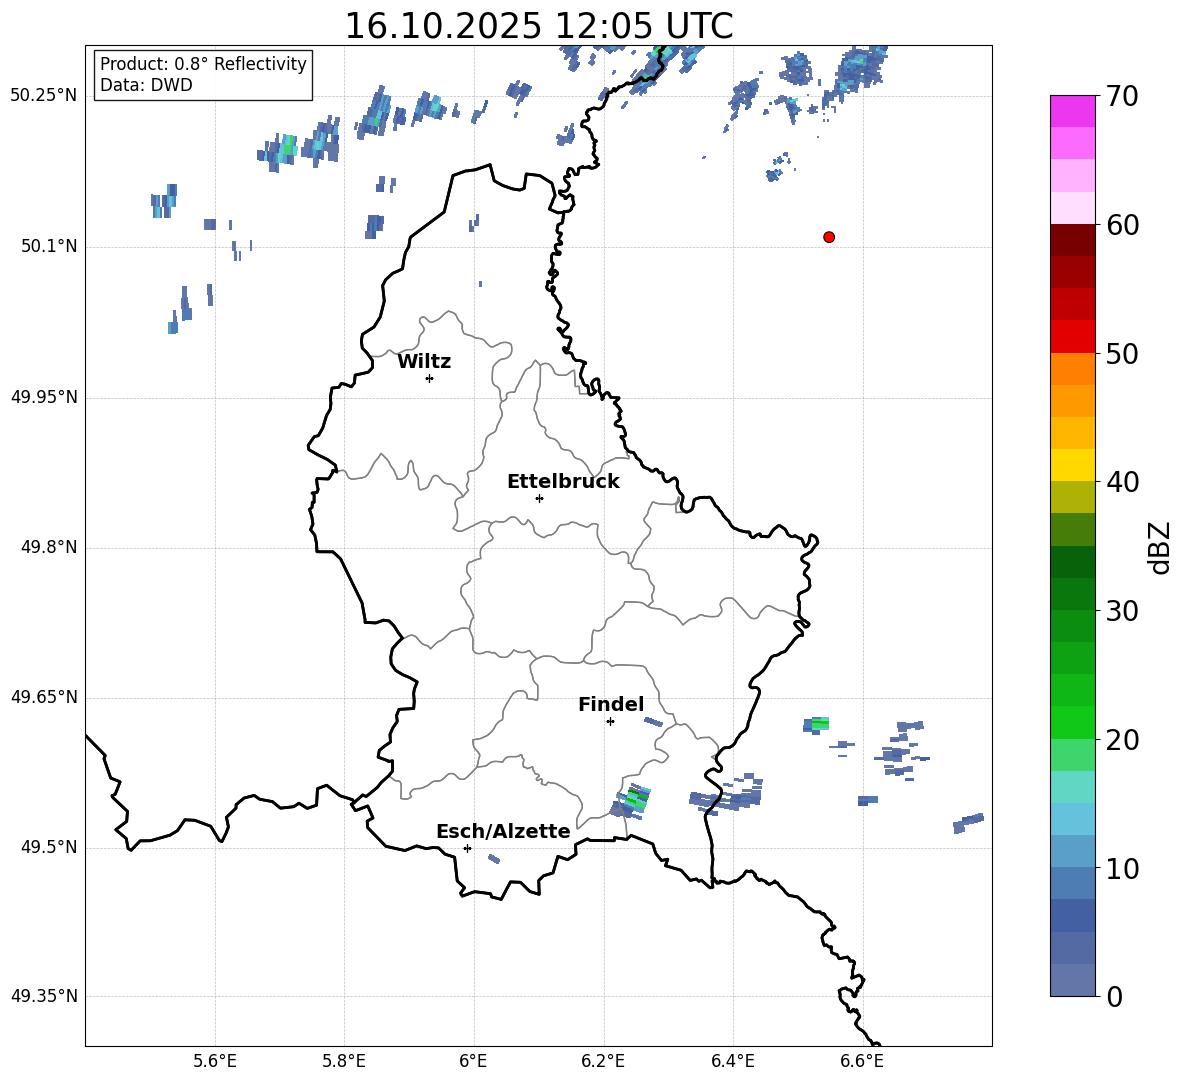Click the 60 tick label on the colorbar
The height and width of the screenshot is (1081, 1184).
tap(1124, 225)
